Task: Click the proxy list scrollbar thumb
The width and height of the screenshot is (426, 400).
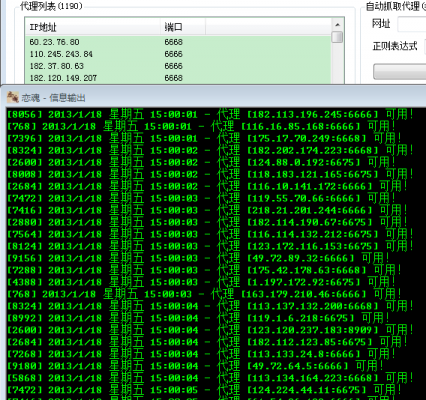Action: click(x=337, y=37)
